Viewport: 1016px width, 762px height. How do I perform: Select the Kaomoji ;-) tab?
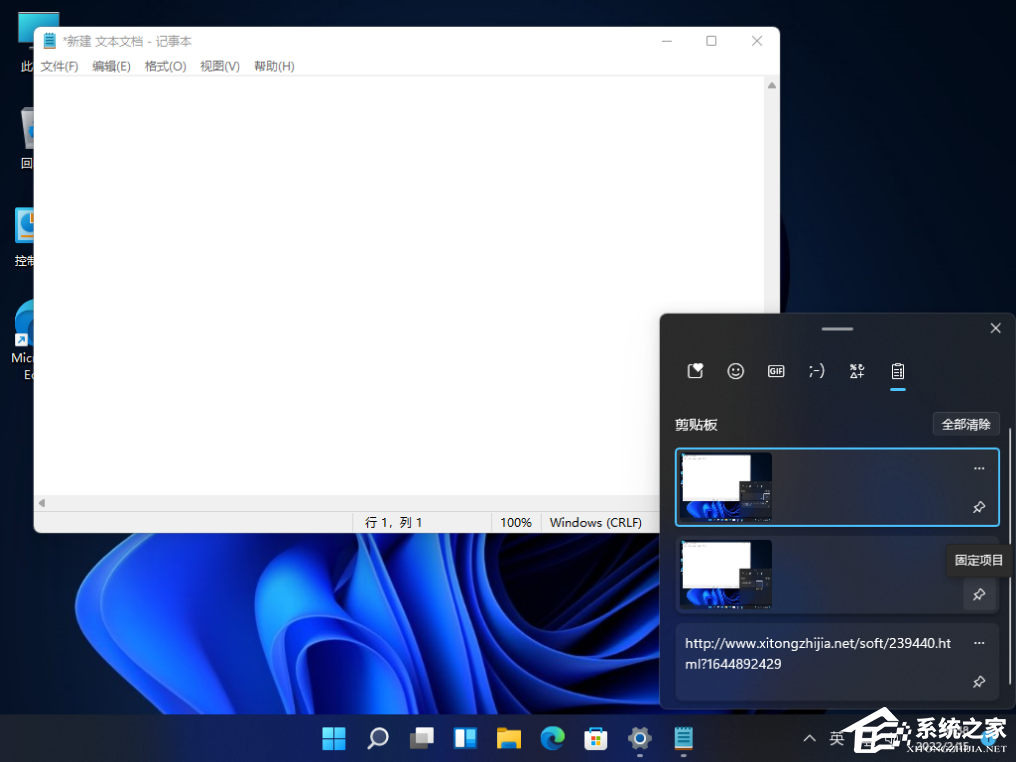pyautogui.click(x=816, y=371)
